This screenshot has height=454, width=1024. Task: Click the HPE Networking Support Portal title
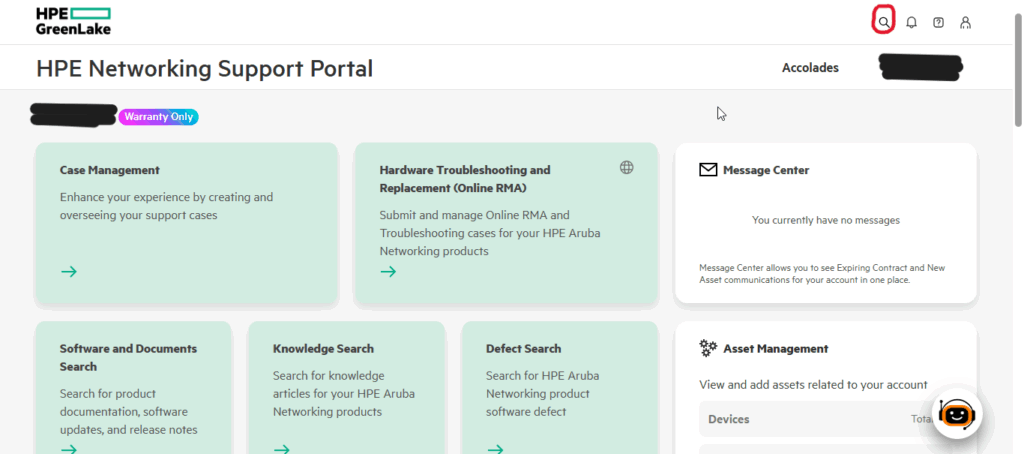[x=204, y=68]
